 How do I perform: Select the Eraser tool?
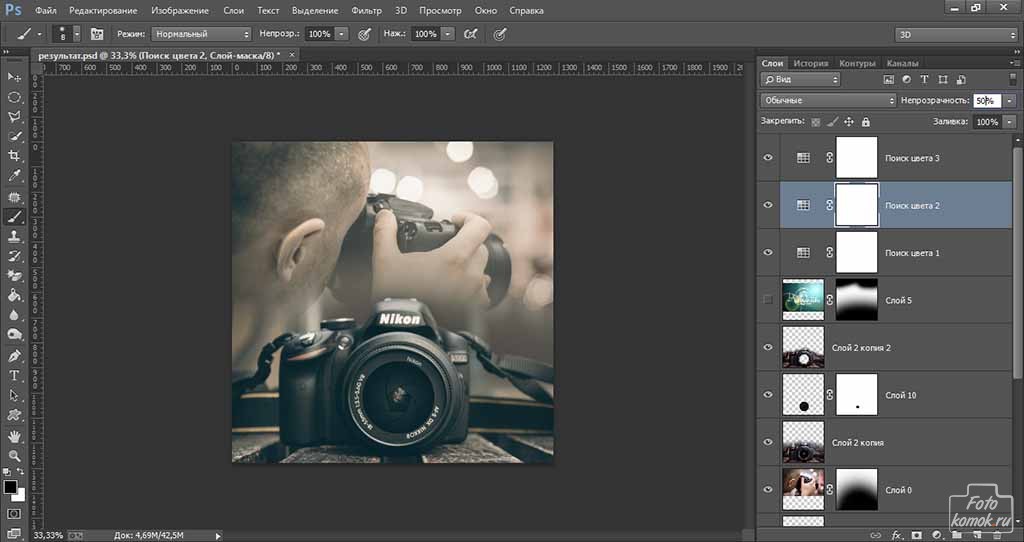tap(14, 276)
